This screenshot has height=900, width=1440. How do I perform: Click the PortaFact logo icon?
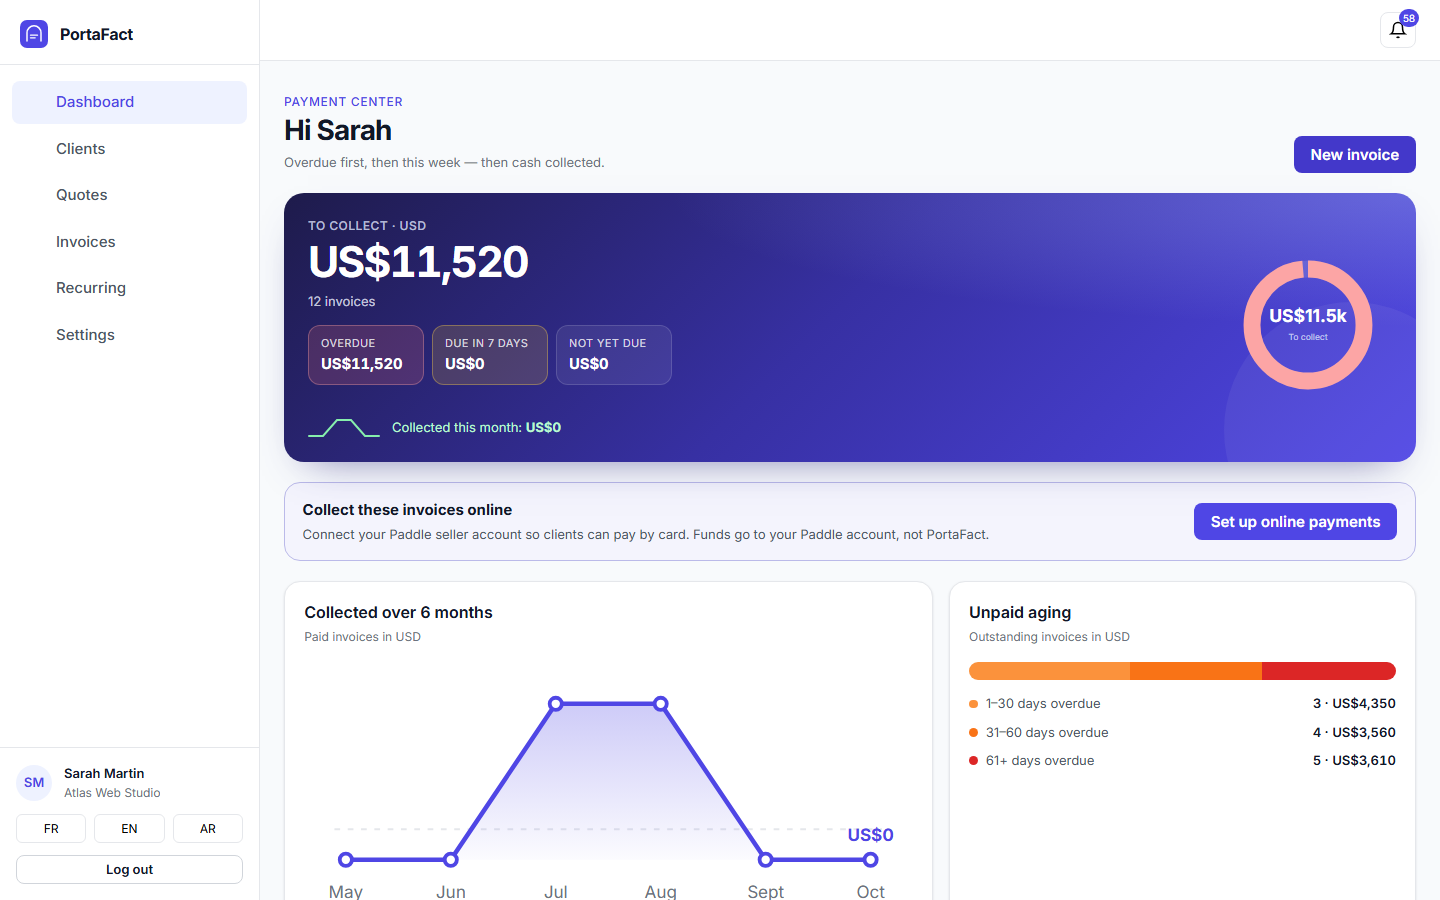pyautogui.click(x=34, y=34)
